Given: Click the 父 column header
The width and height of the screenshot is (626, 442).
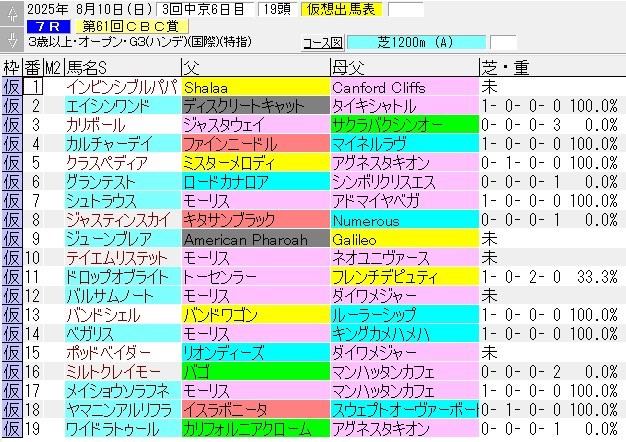Looking at the screenshot, I should tap(256, 67).
